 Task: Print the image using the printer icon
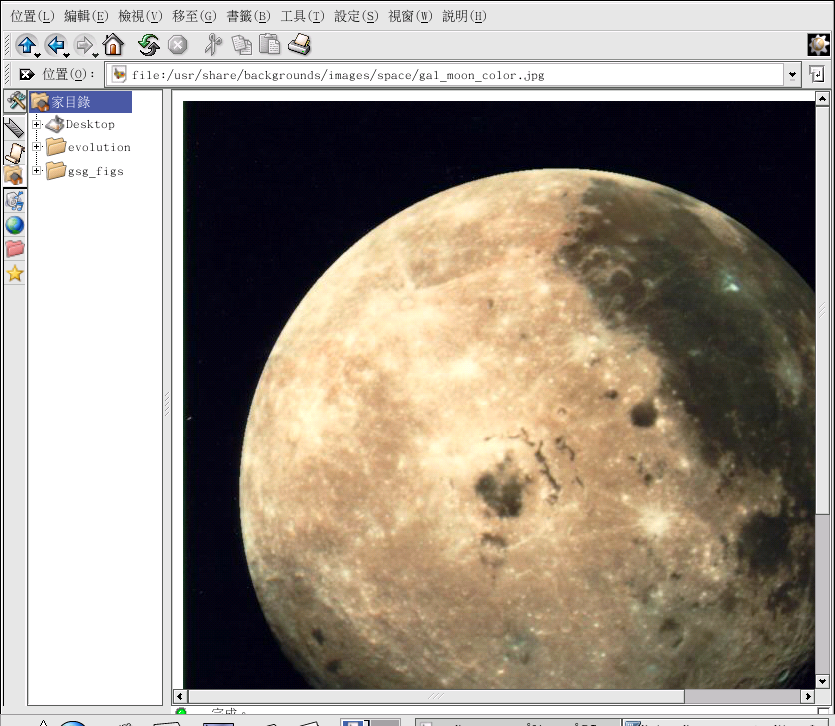click(x=299, y=44)
